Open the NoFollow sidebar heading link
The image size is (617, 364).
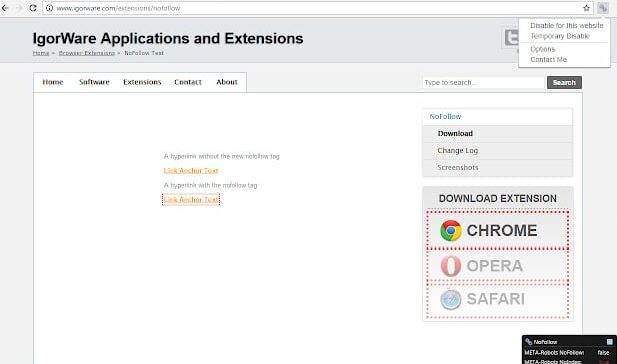pos(445,116)
